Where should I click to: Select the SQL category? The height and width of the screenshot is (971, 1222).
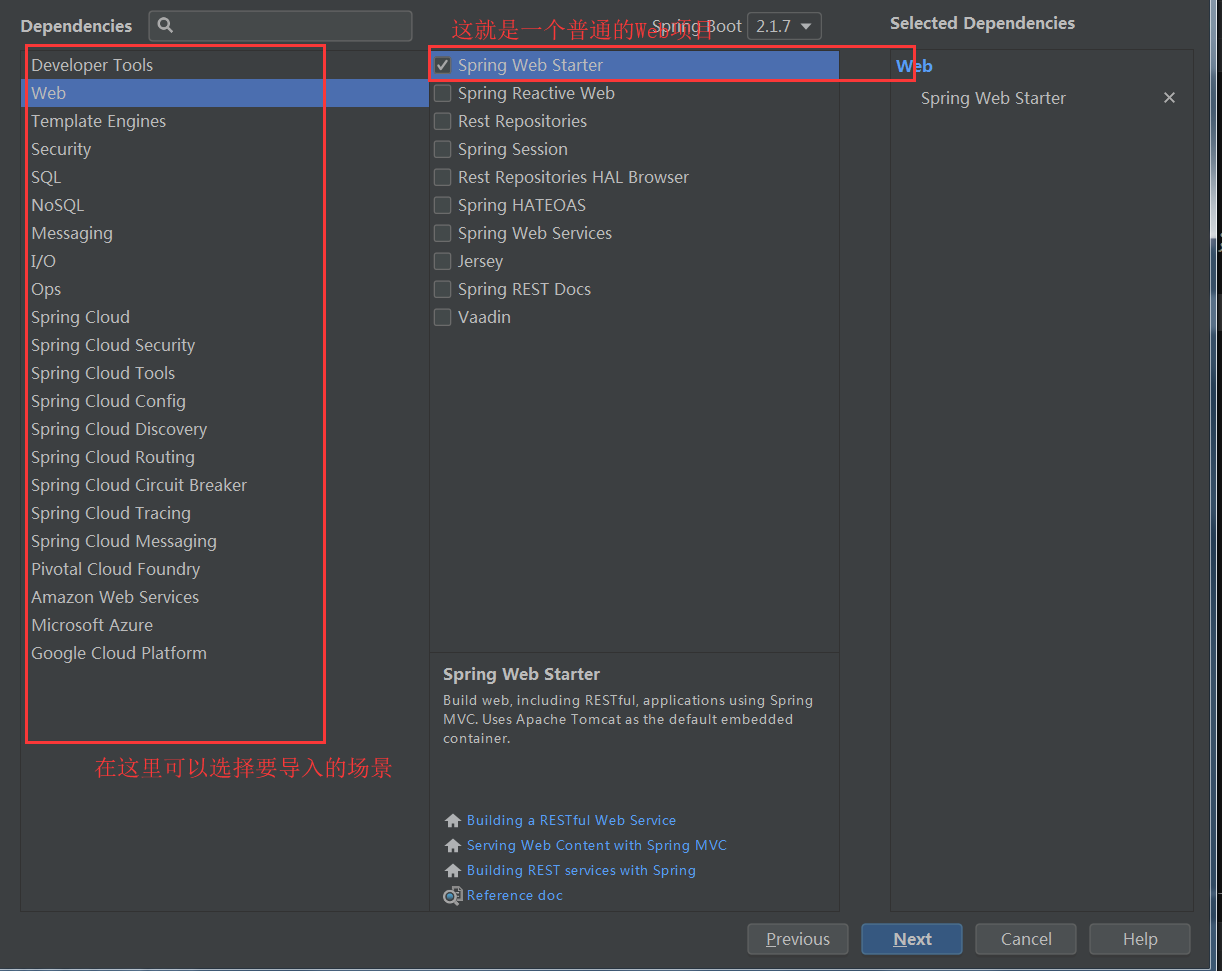[225, 177]
